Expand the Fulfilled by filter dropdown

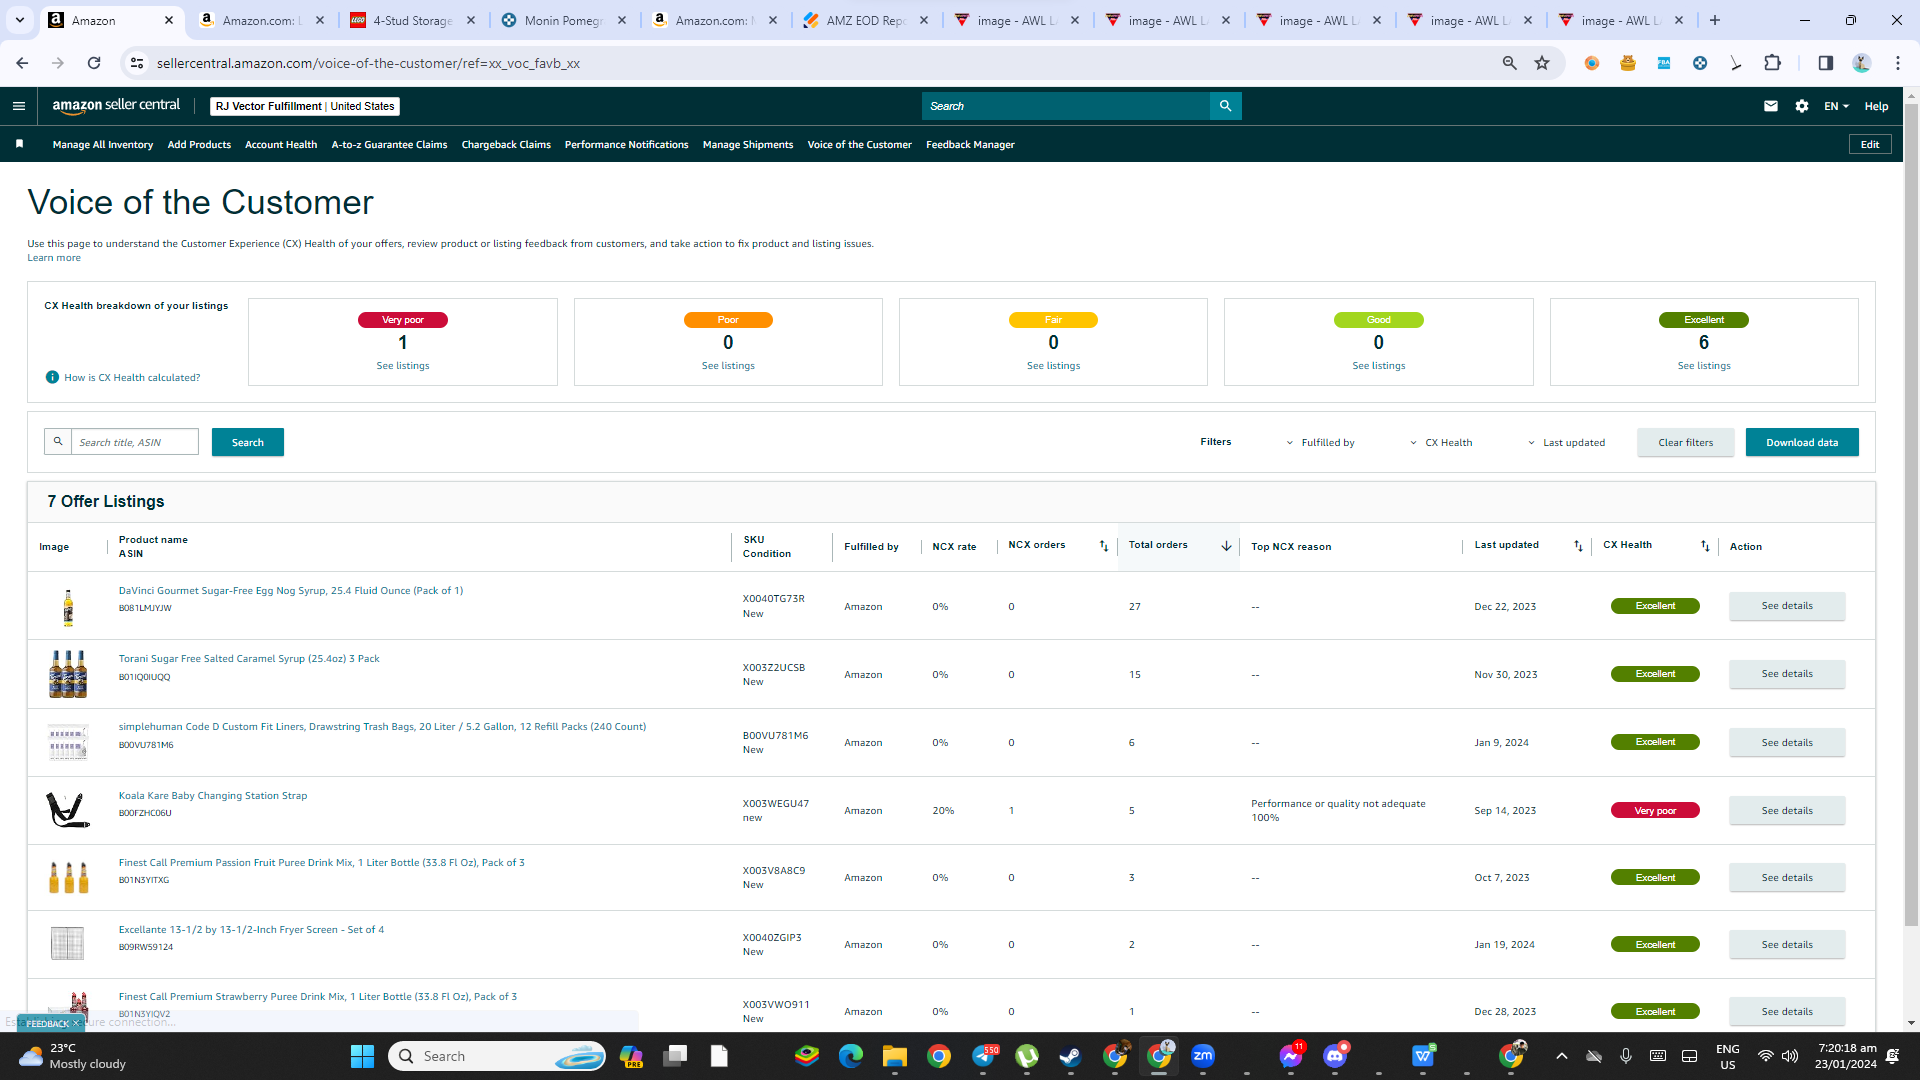(1320, 443)
